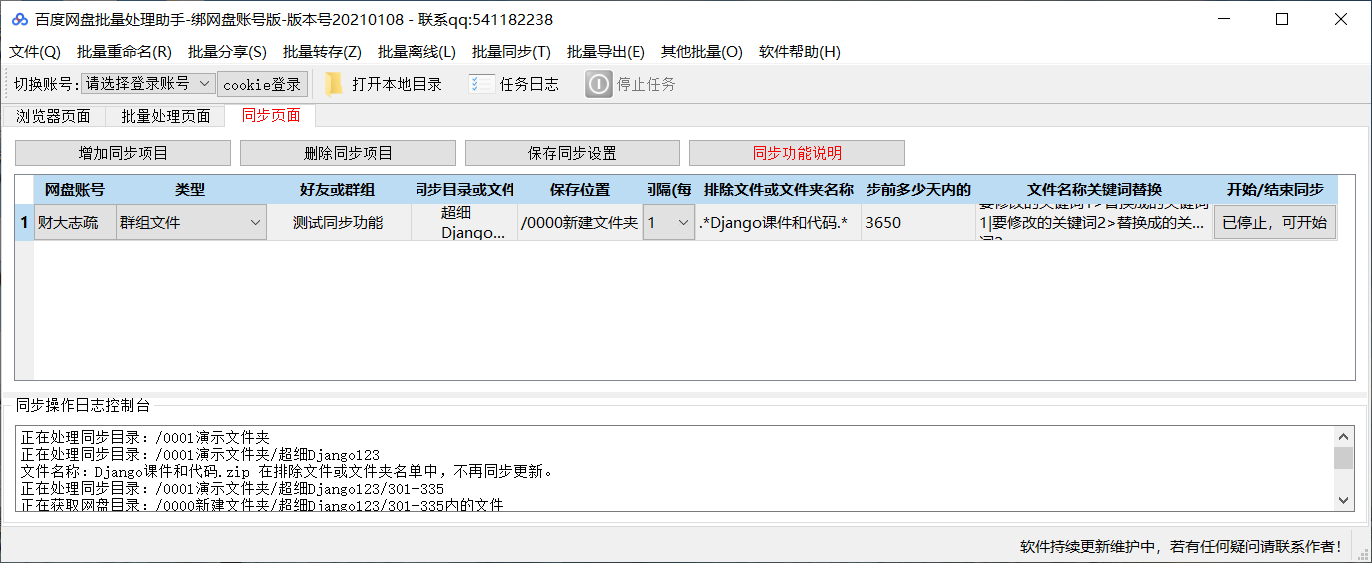Select the 同步页面 tab
The image size is (1372, 563).
coord(271,115)
